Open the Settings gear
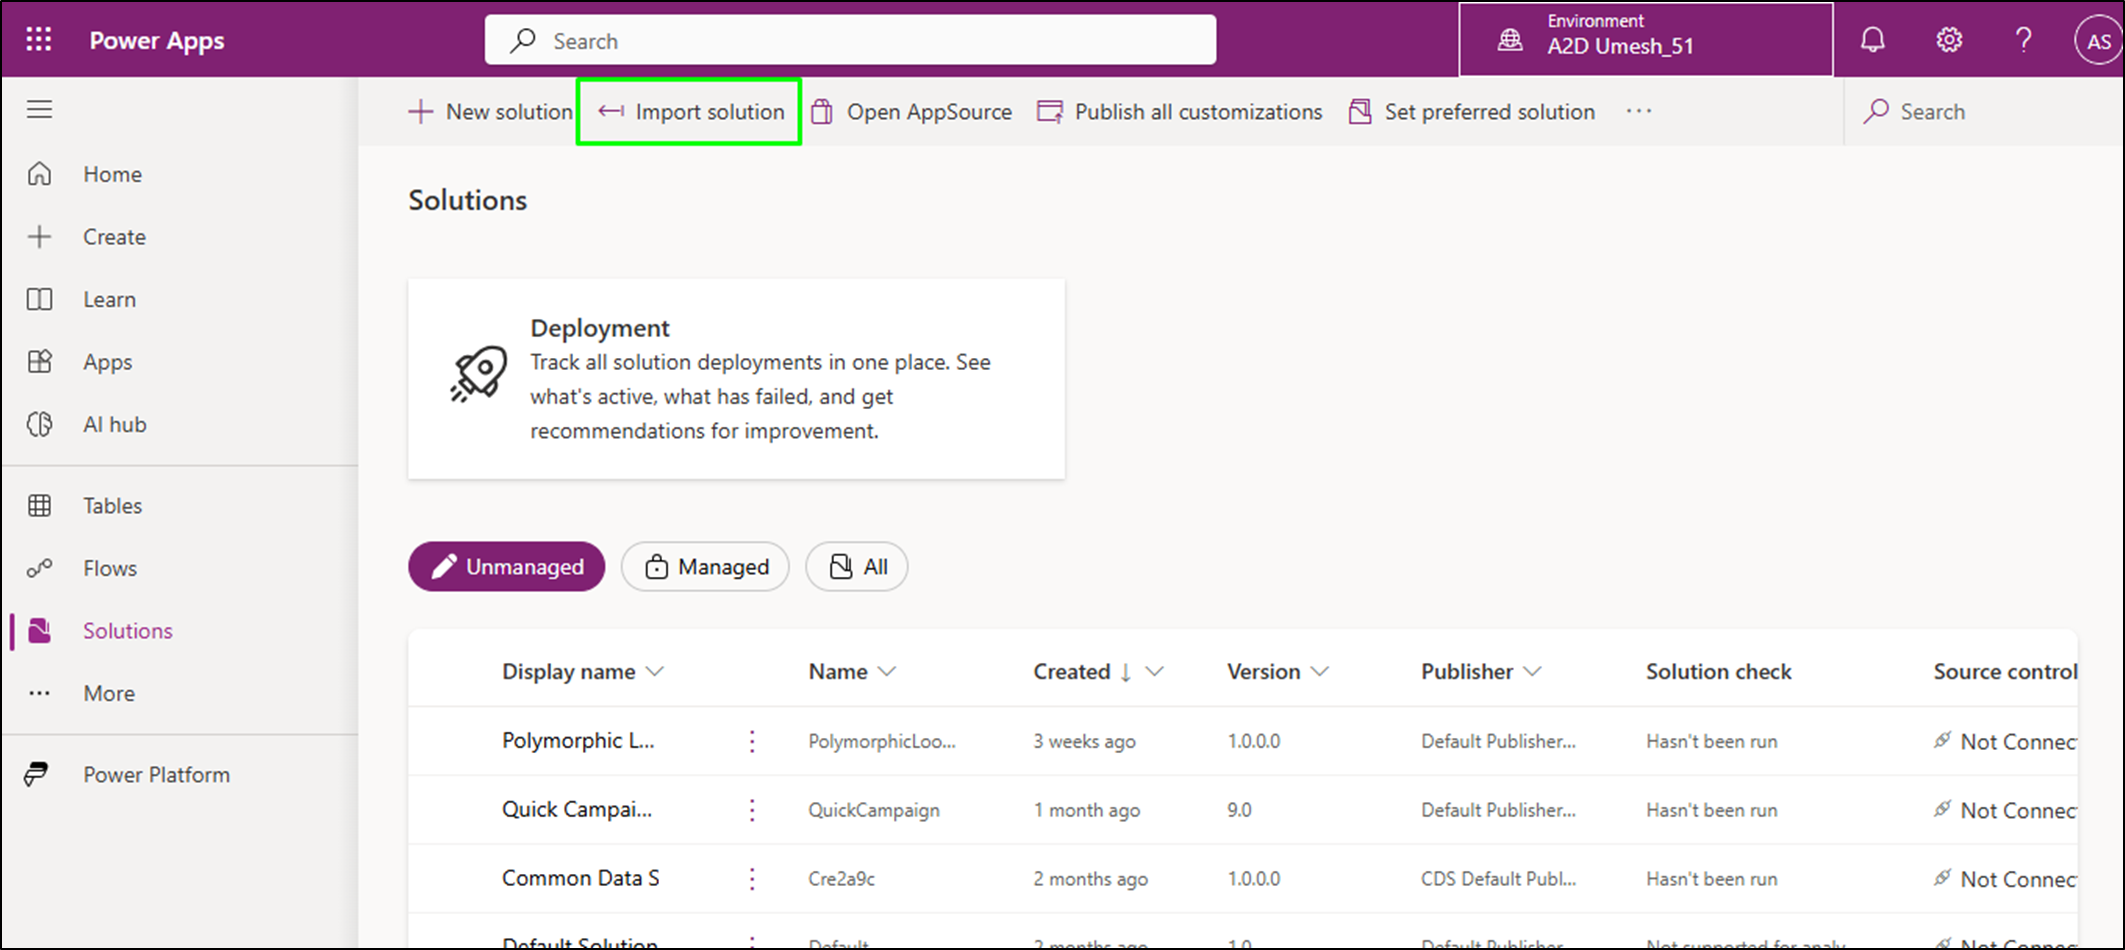The image size is (2125, 950). point(1948,39)
